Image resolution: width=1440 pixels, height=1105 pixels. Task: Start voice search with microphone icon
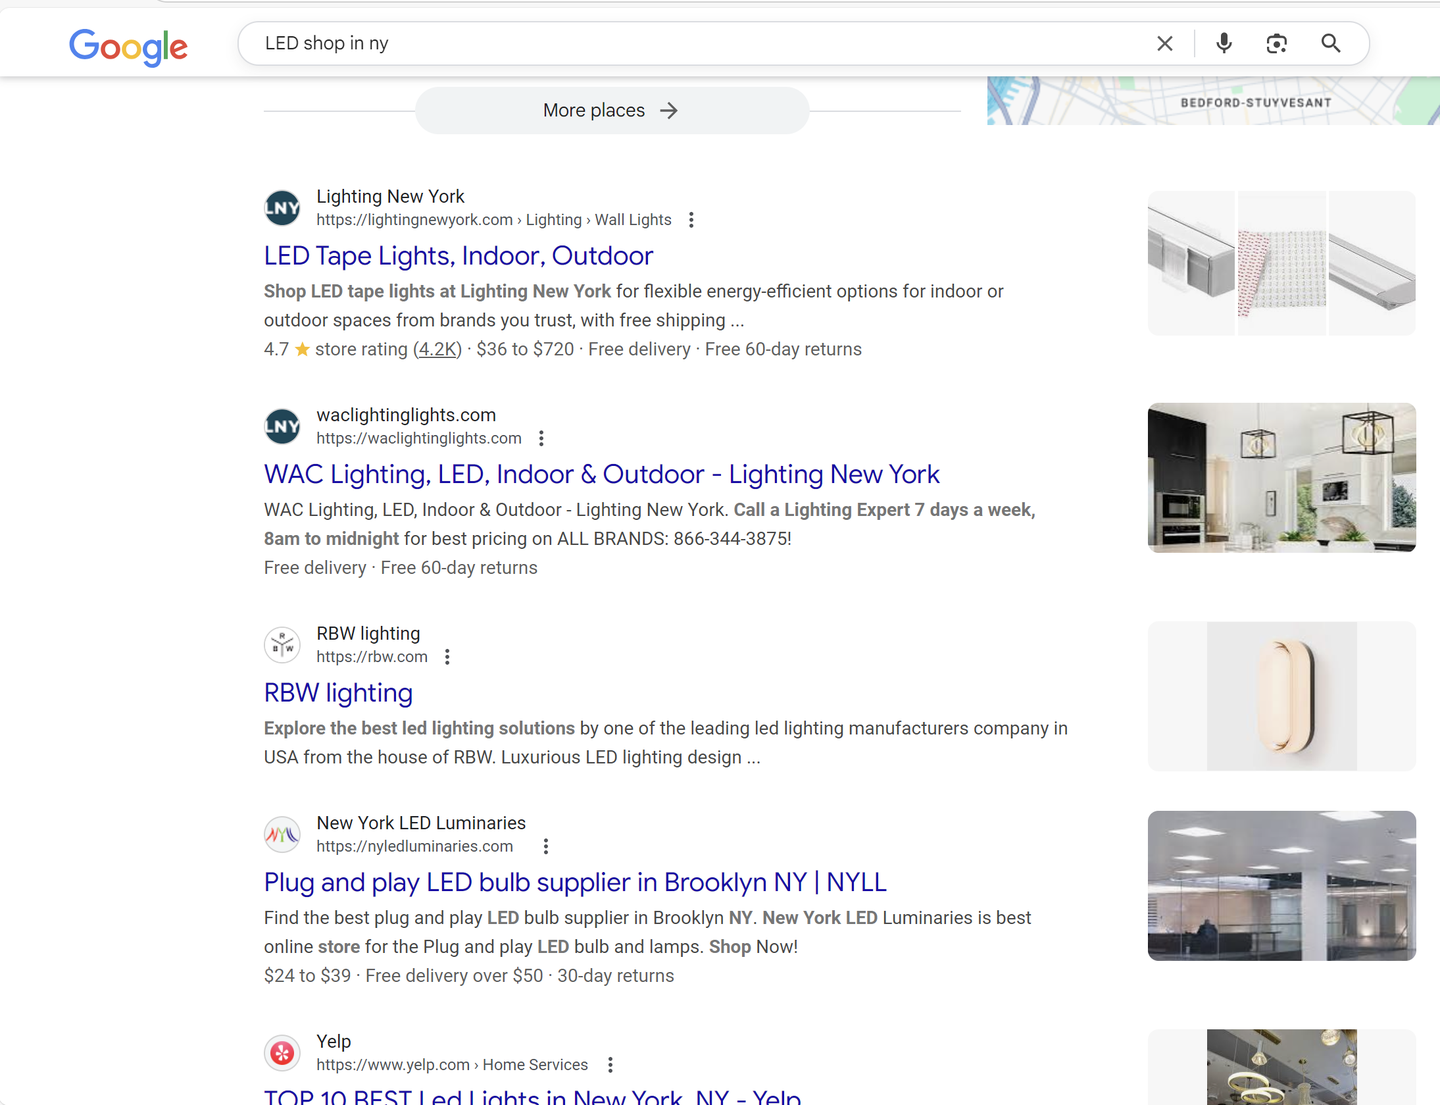pyautogui.click(x=1224, y=43)
